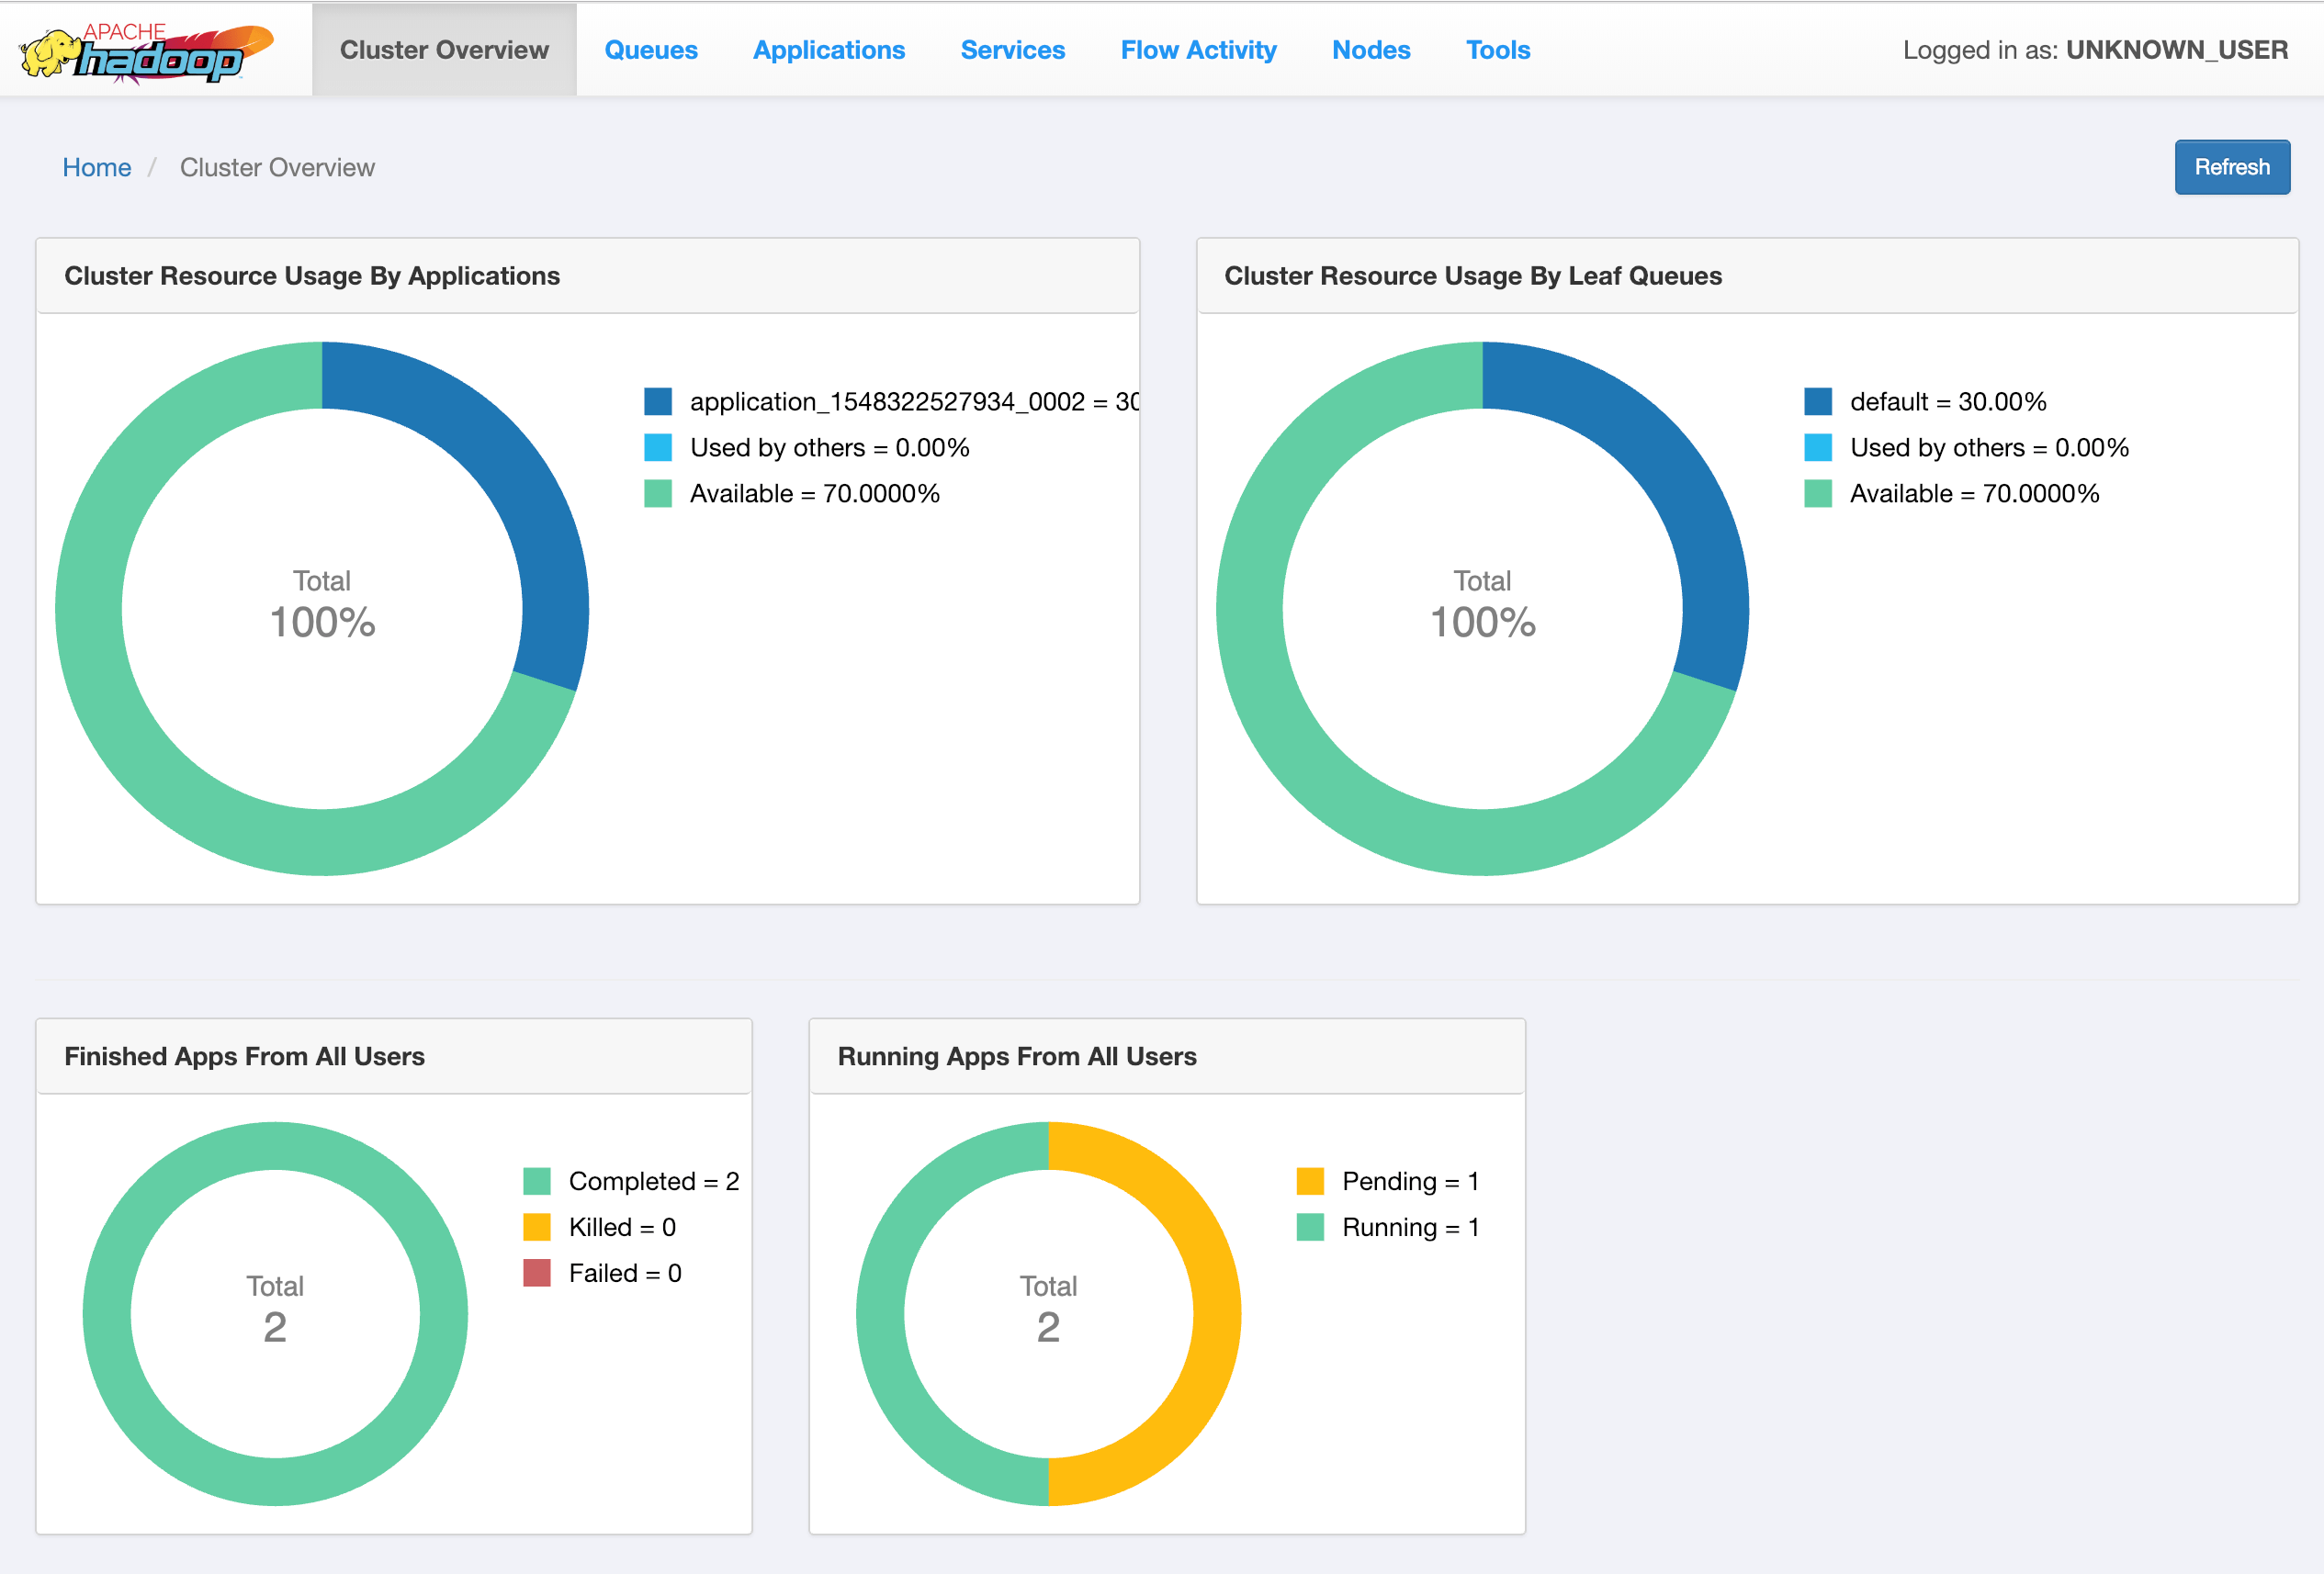Click the Completed legend swatch

tap(537, 1180)
